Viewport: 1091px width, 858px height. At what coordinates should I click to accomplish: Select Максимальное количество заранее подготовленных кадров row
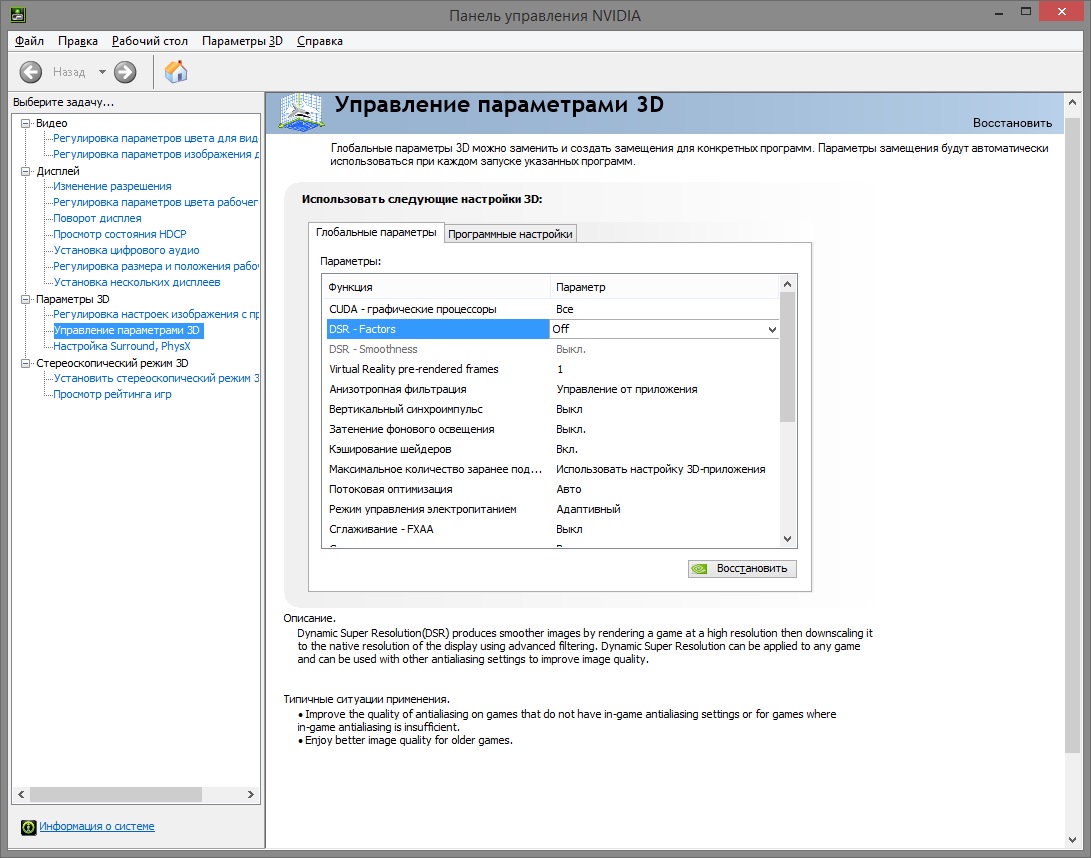click(552, 470)
